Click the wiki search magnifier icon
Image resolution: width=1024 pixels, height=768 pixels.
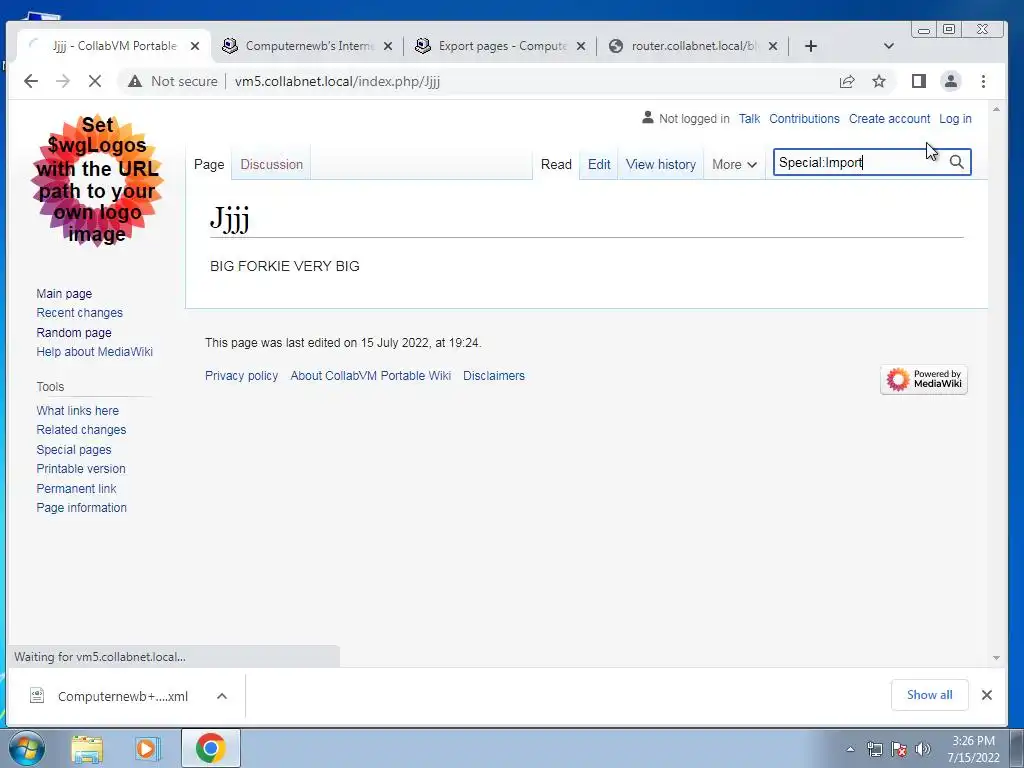pyautogui.click(x=956, y=162)
